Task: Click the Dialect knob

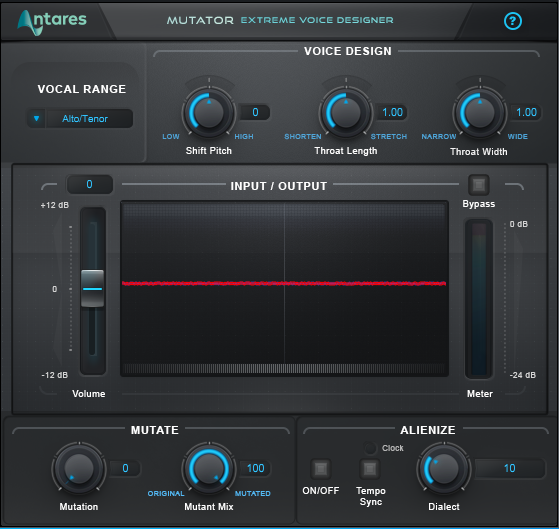Action: tap(444, 468)
